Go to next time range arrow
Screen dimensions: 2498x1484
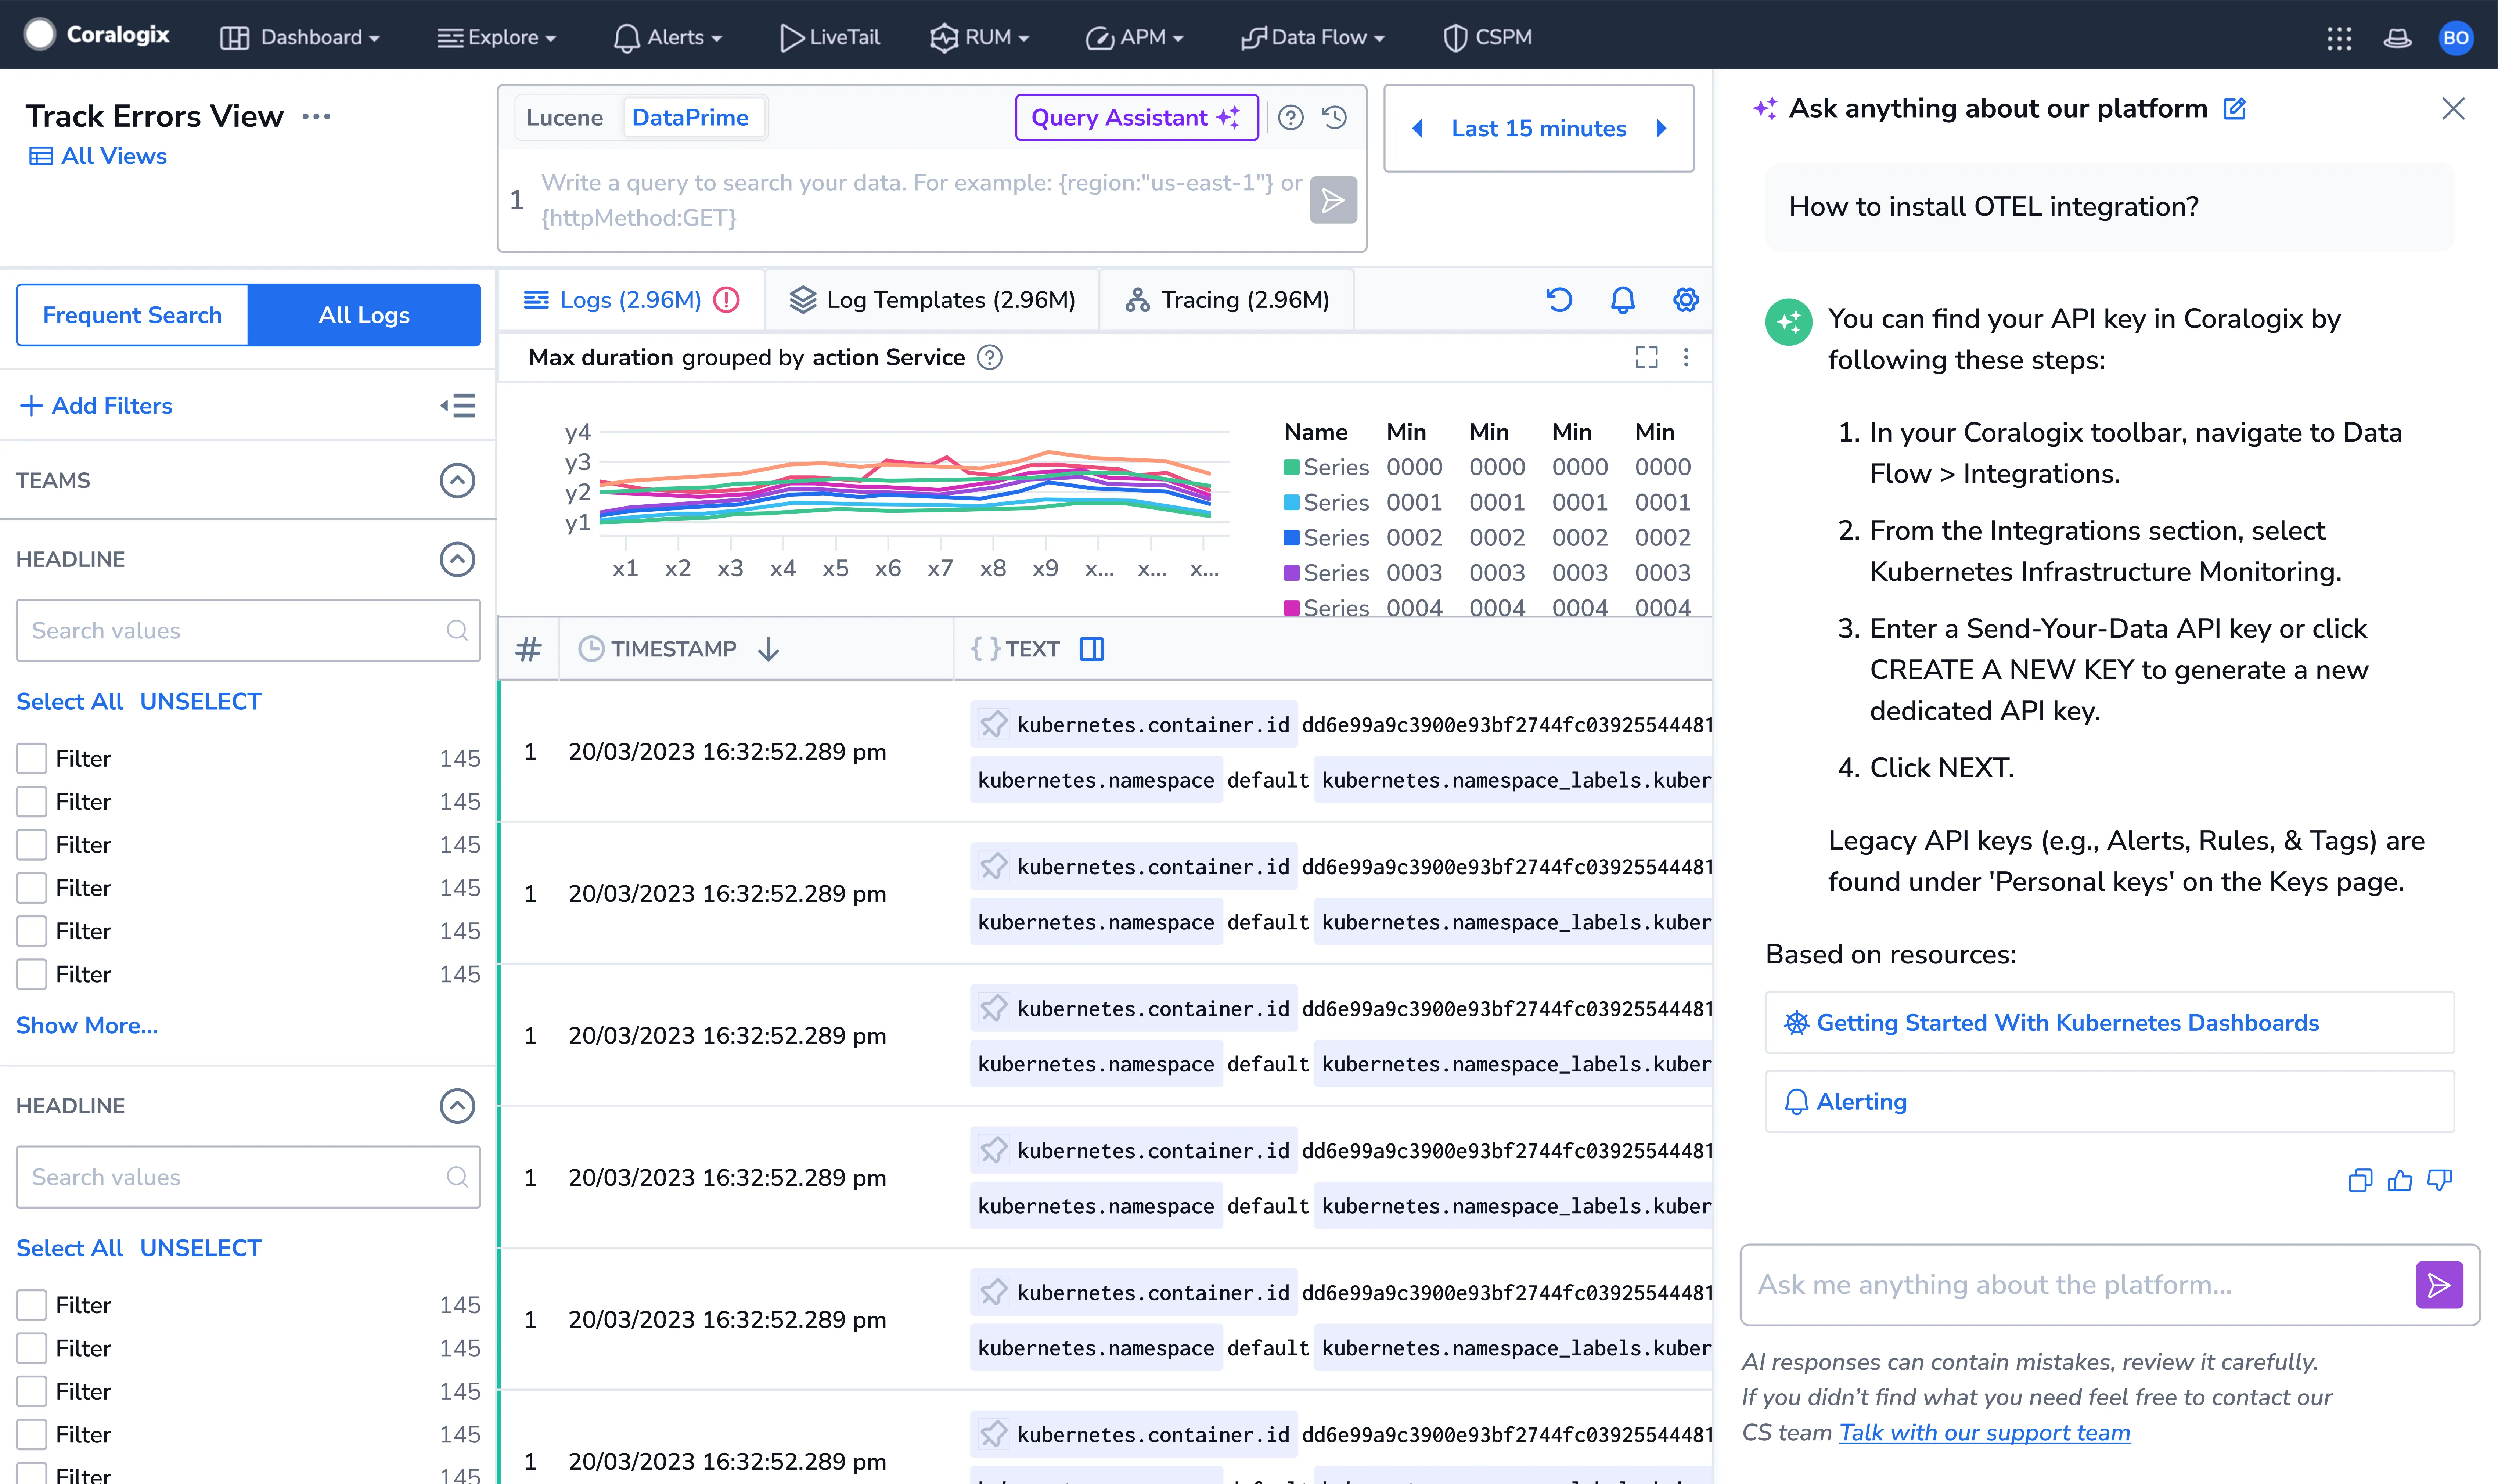(x=1661, y=128)
